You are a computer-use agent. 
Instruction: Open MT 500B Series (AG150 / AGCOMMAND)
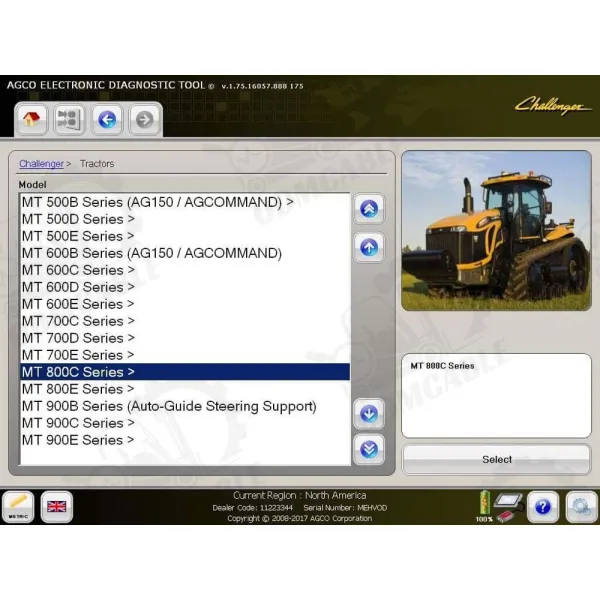coord(158,202)
